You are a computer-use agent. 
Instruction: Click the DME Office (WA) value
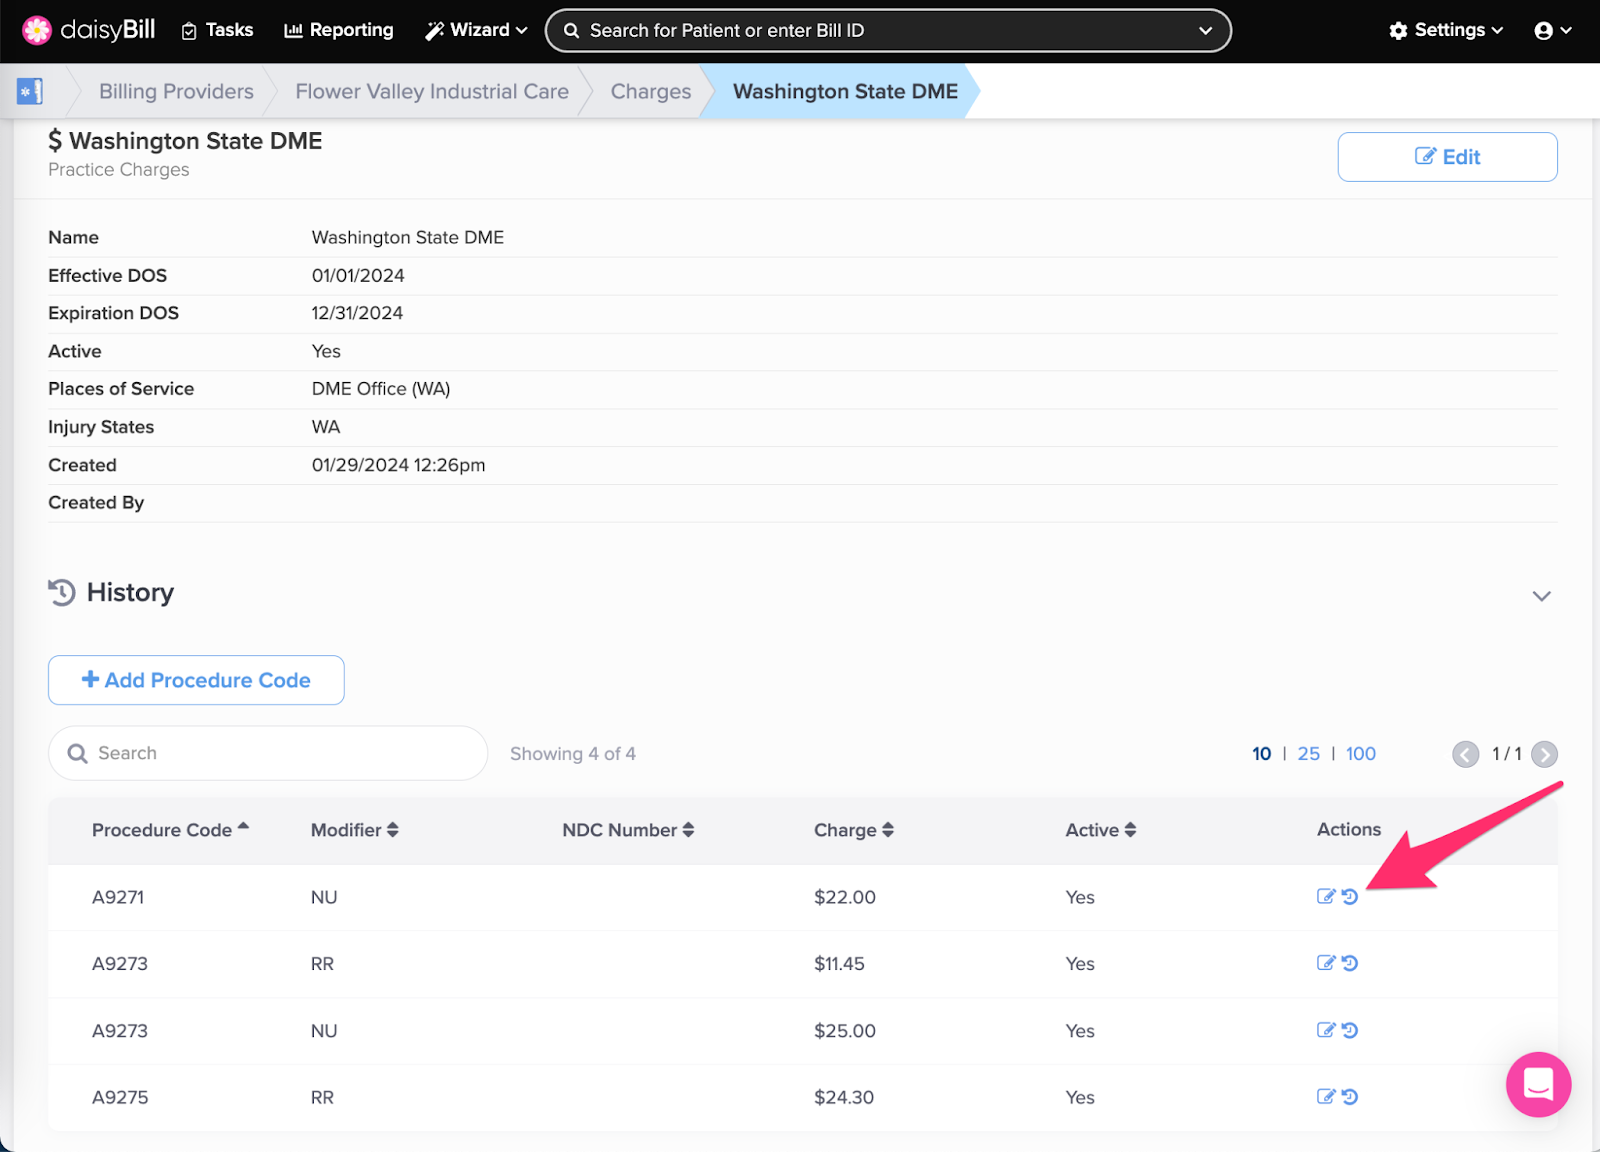[x=381, y=389]
